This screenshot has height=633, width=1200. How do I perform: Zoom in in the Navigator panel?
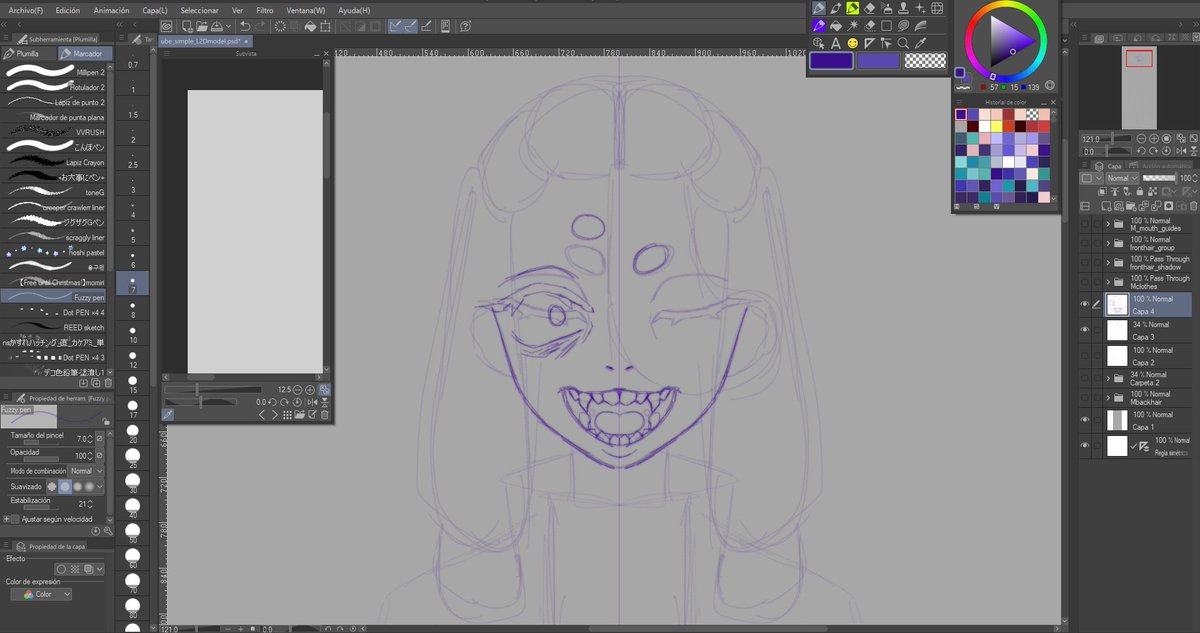tap(1154, 138)
